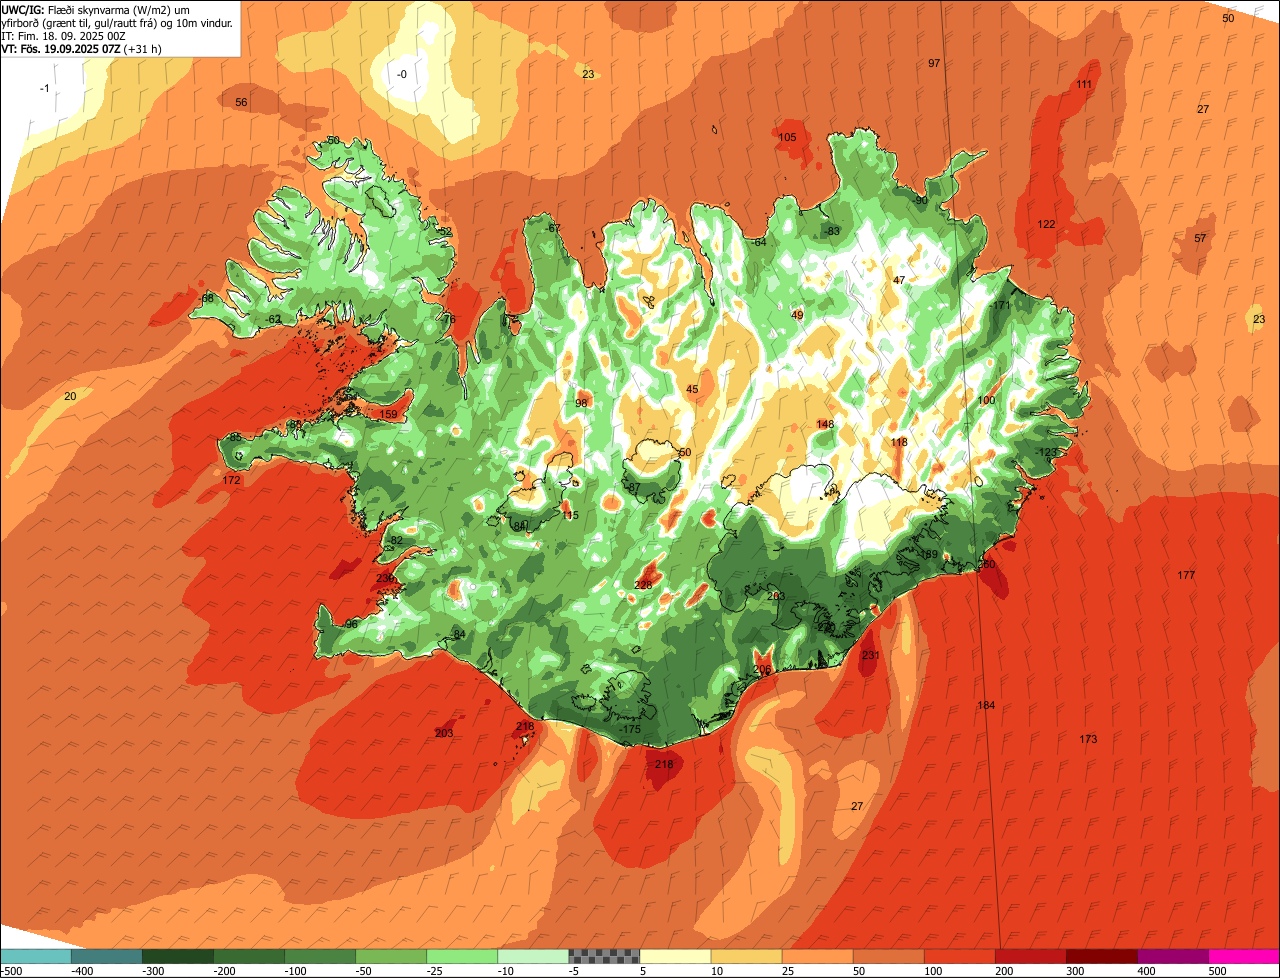Click the map value 231
The width and height of the screenshot is (1280, 978).
click(x=871, y=656)
